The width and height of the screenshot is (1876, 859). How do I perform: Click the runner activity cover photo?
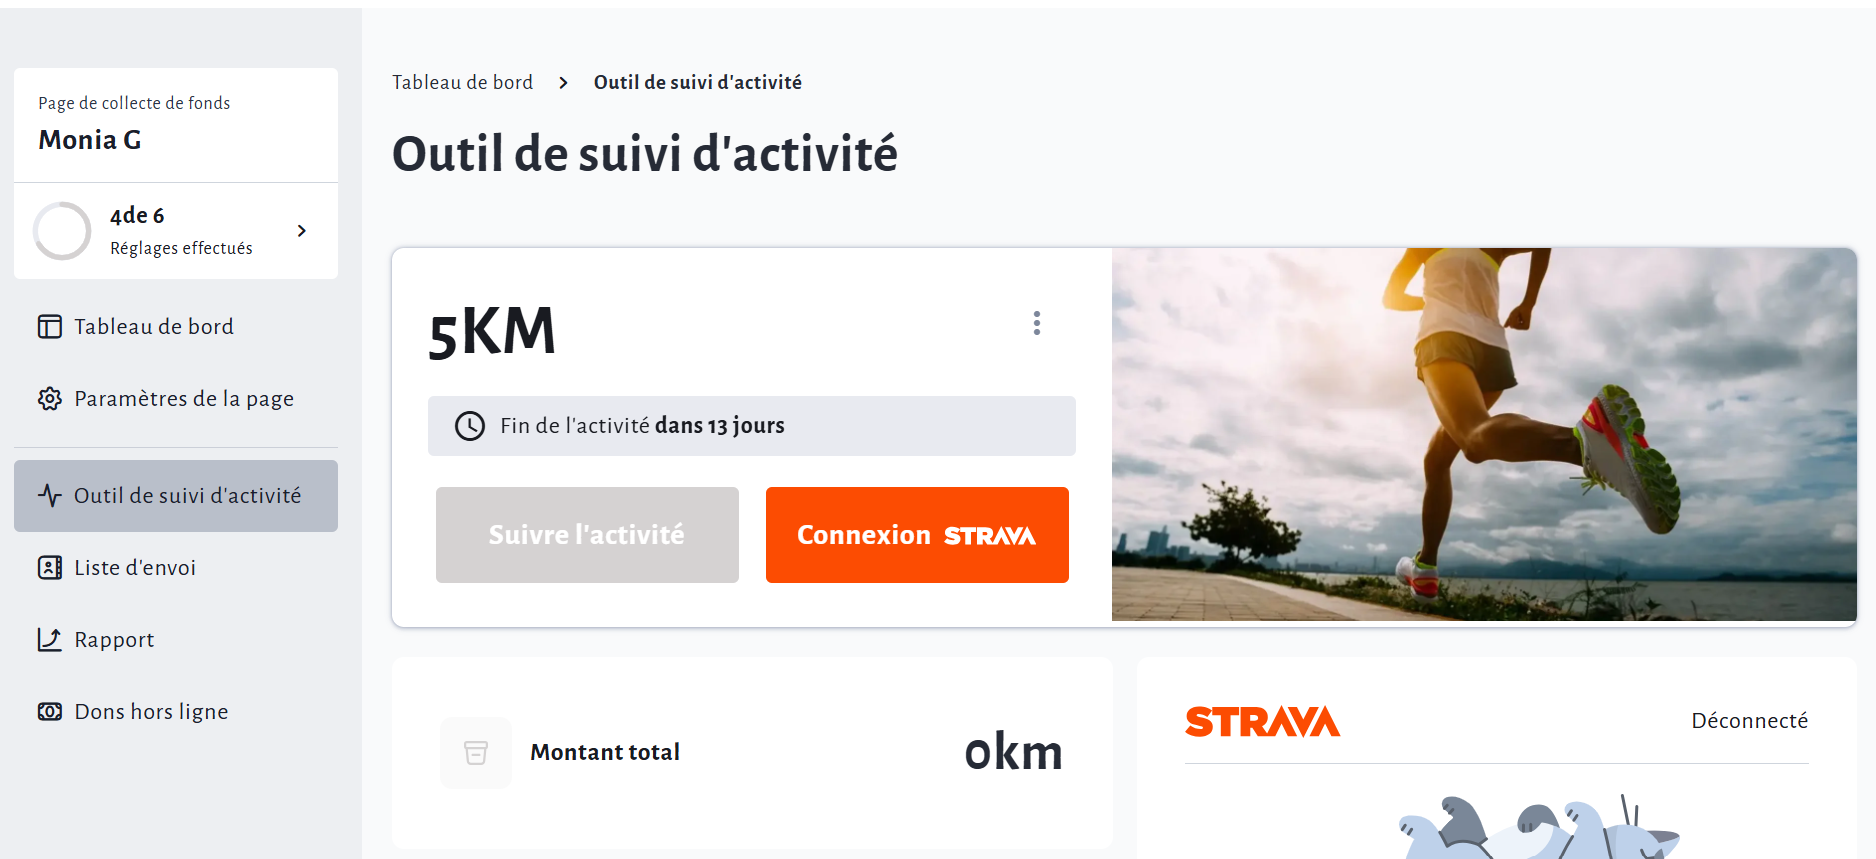coord(1484,434)
